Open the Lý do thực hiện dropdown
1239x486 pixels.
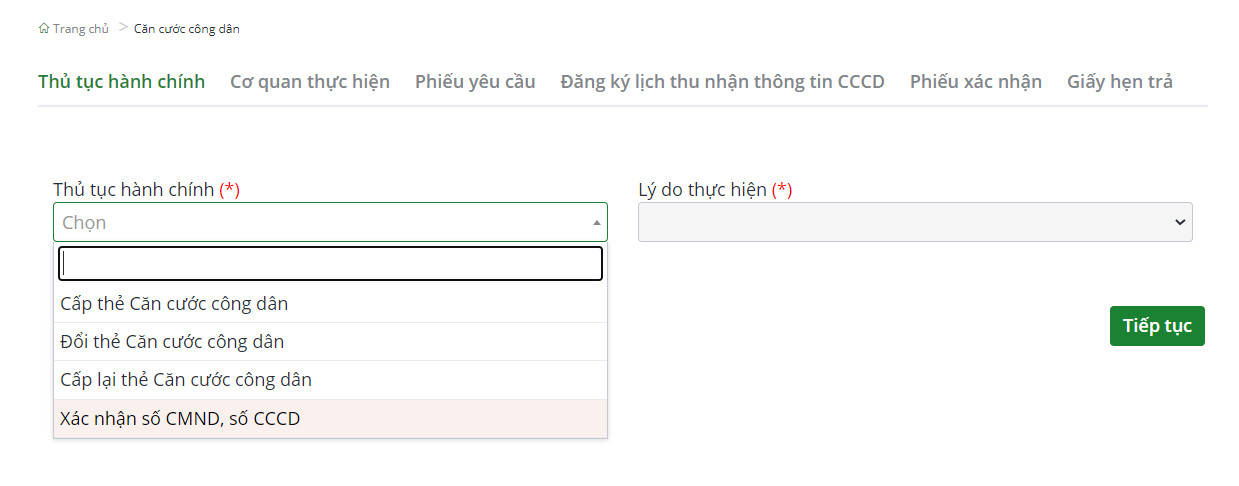pos(915,222)
